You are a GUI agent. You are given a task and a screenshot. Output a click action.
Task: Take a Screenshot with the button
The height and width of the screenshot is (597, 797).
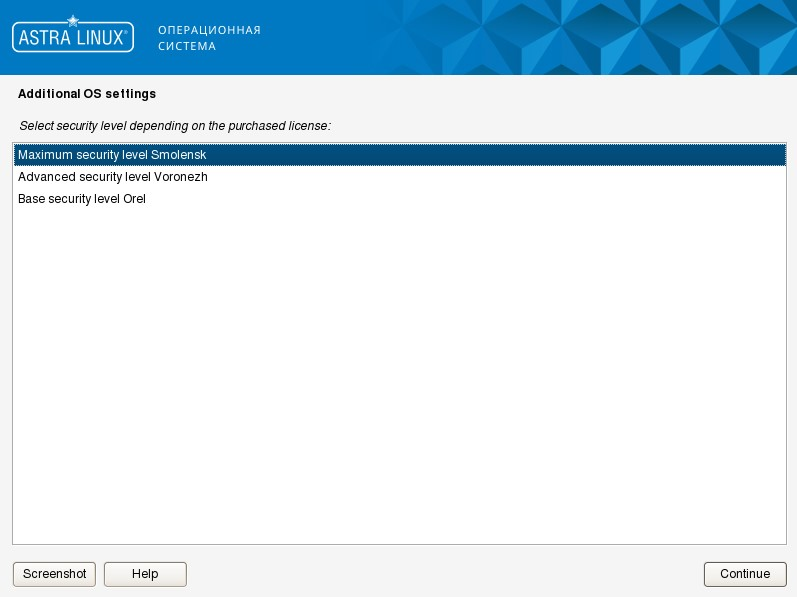[x=54, y=574]
